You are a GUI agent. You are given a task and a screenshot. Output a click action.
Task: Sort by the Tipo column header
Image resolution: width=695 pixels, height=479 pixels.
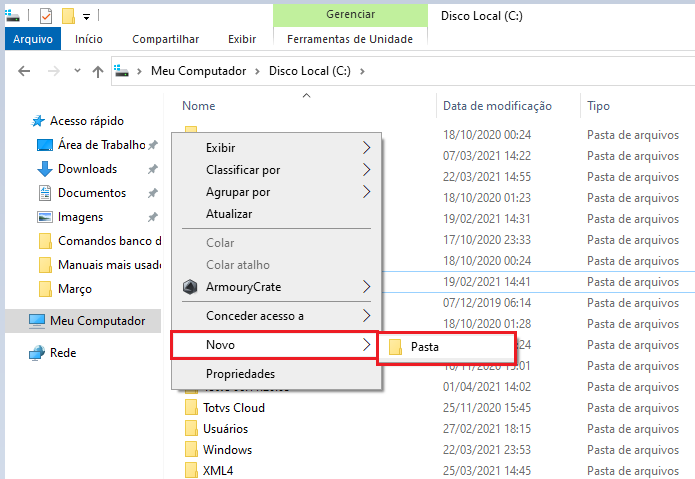(598, 106)
